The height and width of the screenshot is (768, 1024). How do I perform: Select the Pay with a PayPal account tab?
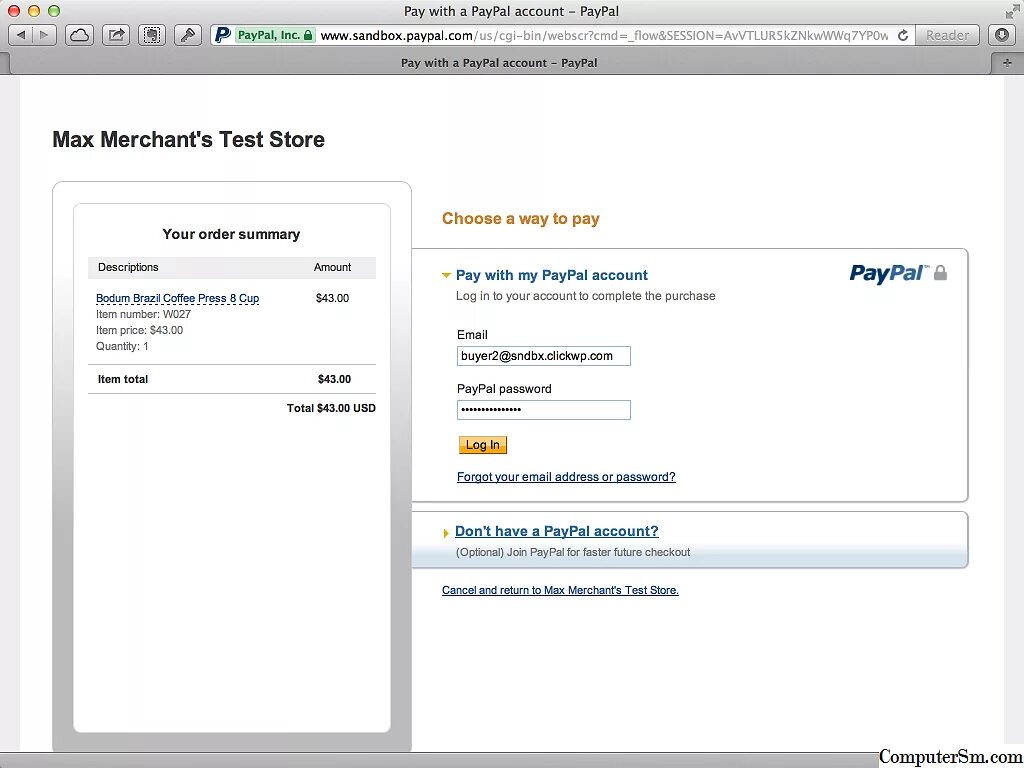[499, 63]
